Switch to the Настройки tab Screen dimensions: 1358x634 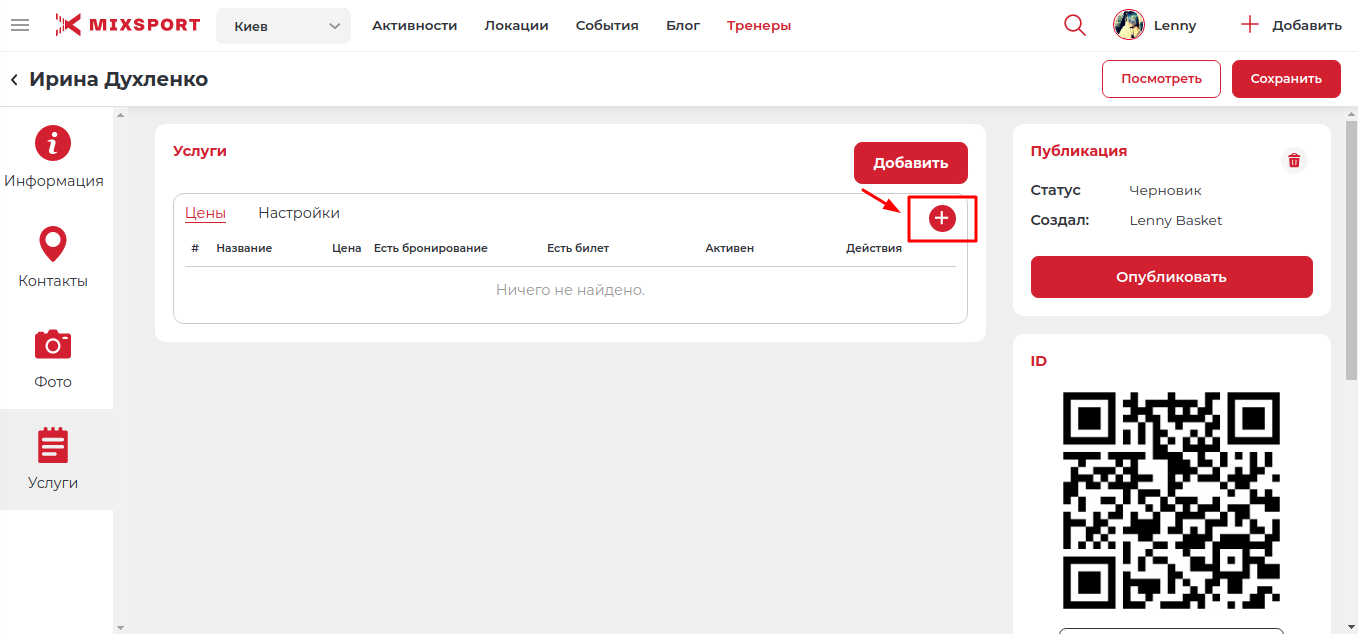click(299, 213)
